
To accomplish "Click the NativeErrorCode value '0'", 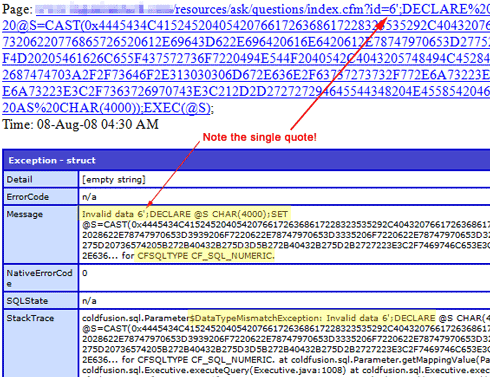I will 85,273.
